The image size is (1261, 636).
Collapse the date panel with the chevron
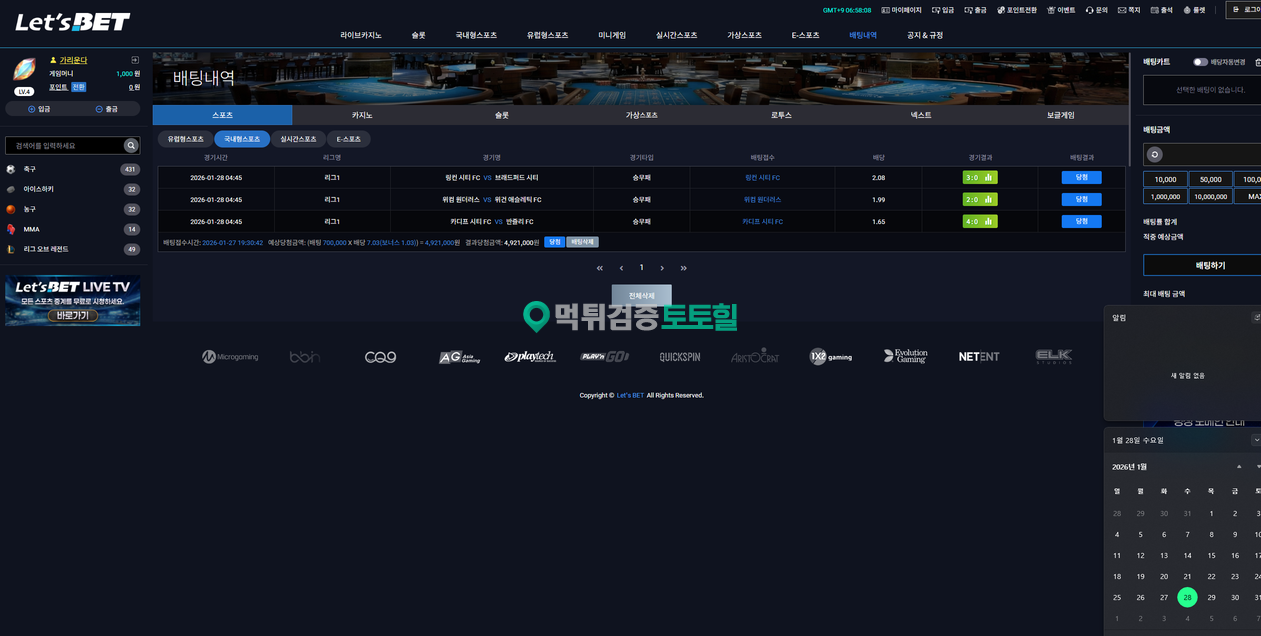pos(1255,440)
